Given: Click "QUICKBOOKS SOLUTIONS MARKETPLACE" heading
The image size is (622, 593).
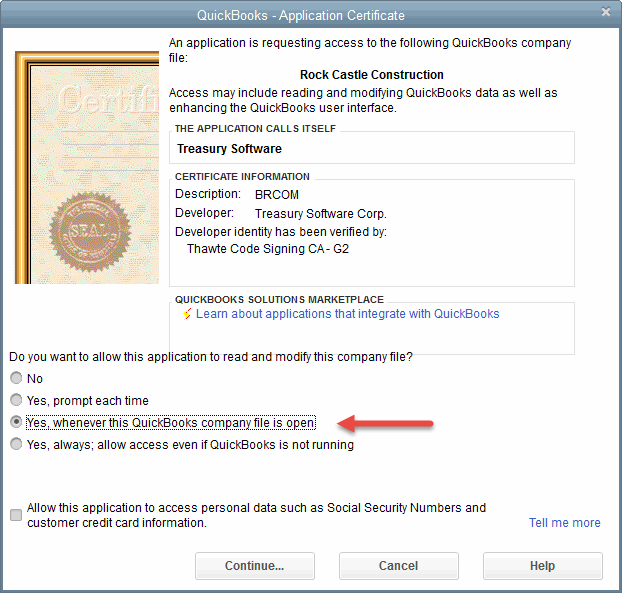Looking at the screenshot, I should coord(280,299).
